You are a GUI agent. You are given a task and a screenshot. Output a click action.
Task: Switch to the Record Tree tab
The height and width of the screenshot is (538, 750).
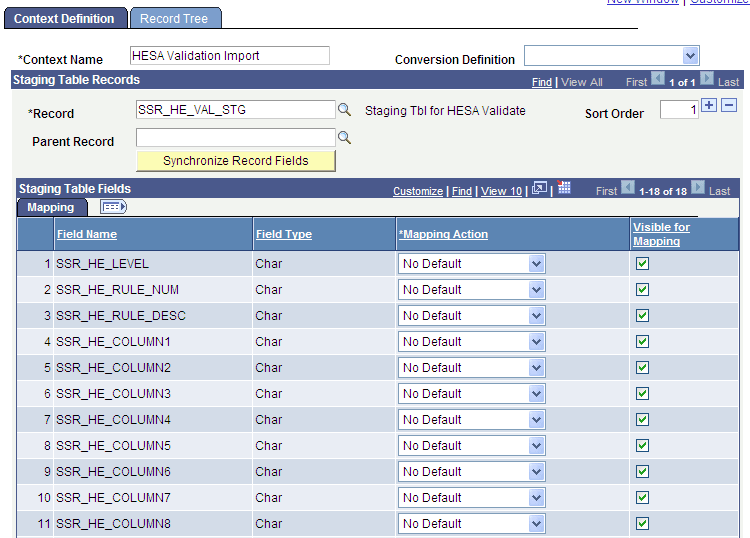[x=175, y=18]
